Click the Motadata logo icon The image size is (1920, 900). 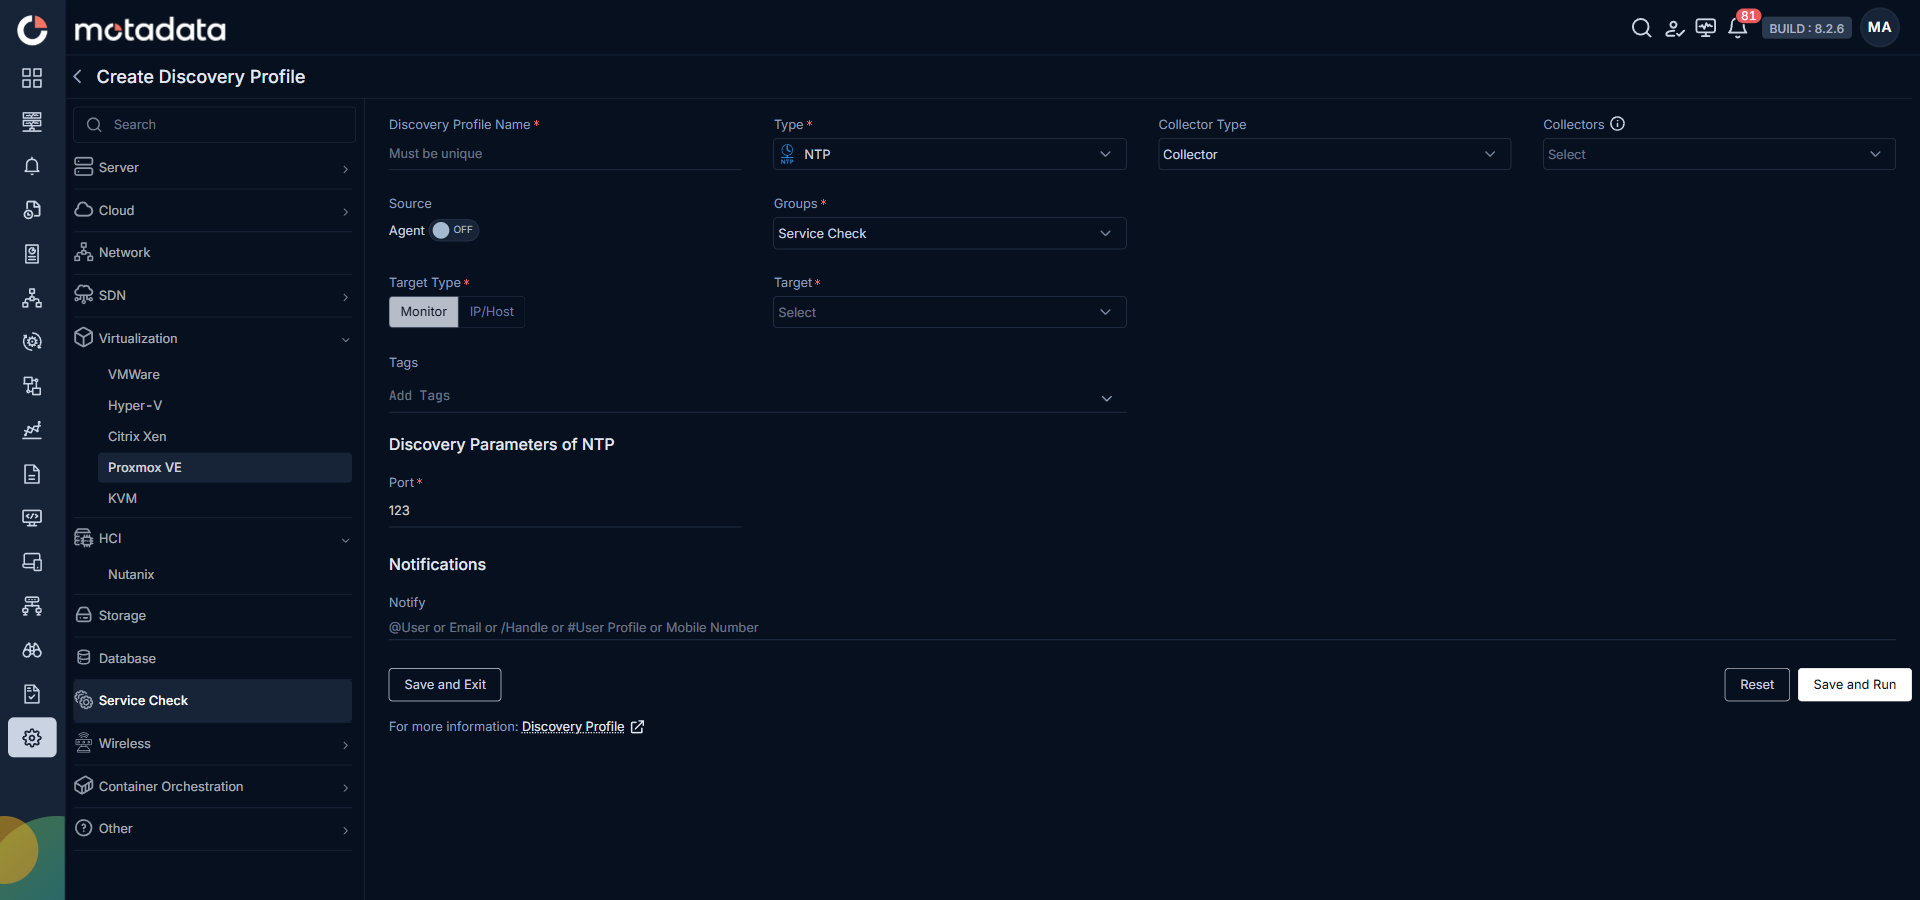point(32,30)
